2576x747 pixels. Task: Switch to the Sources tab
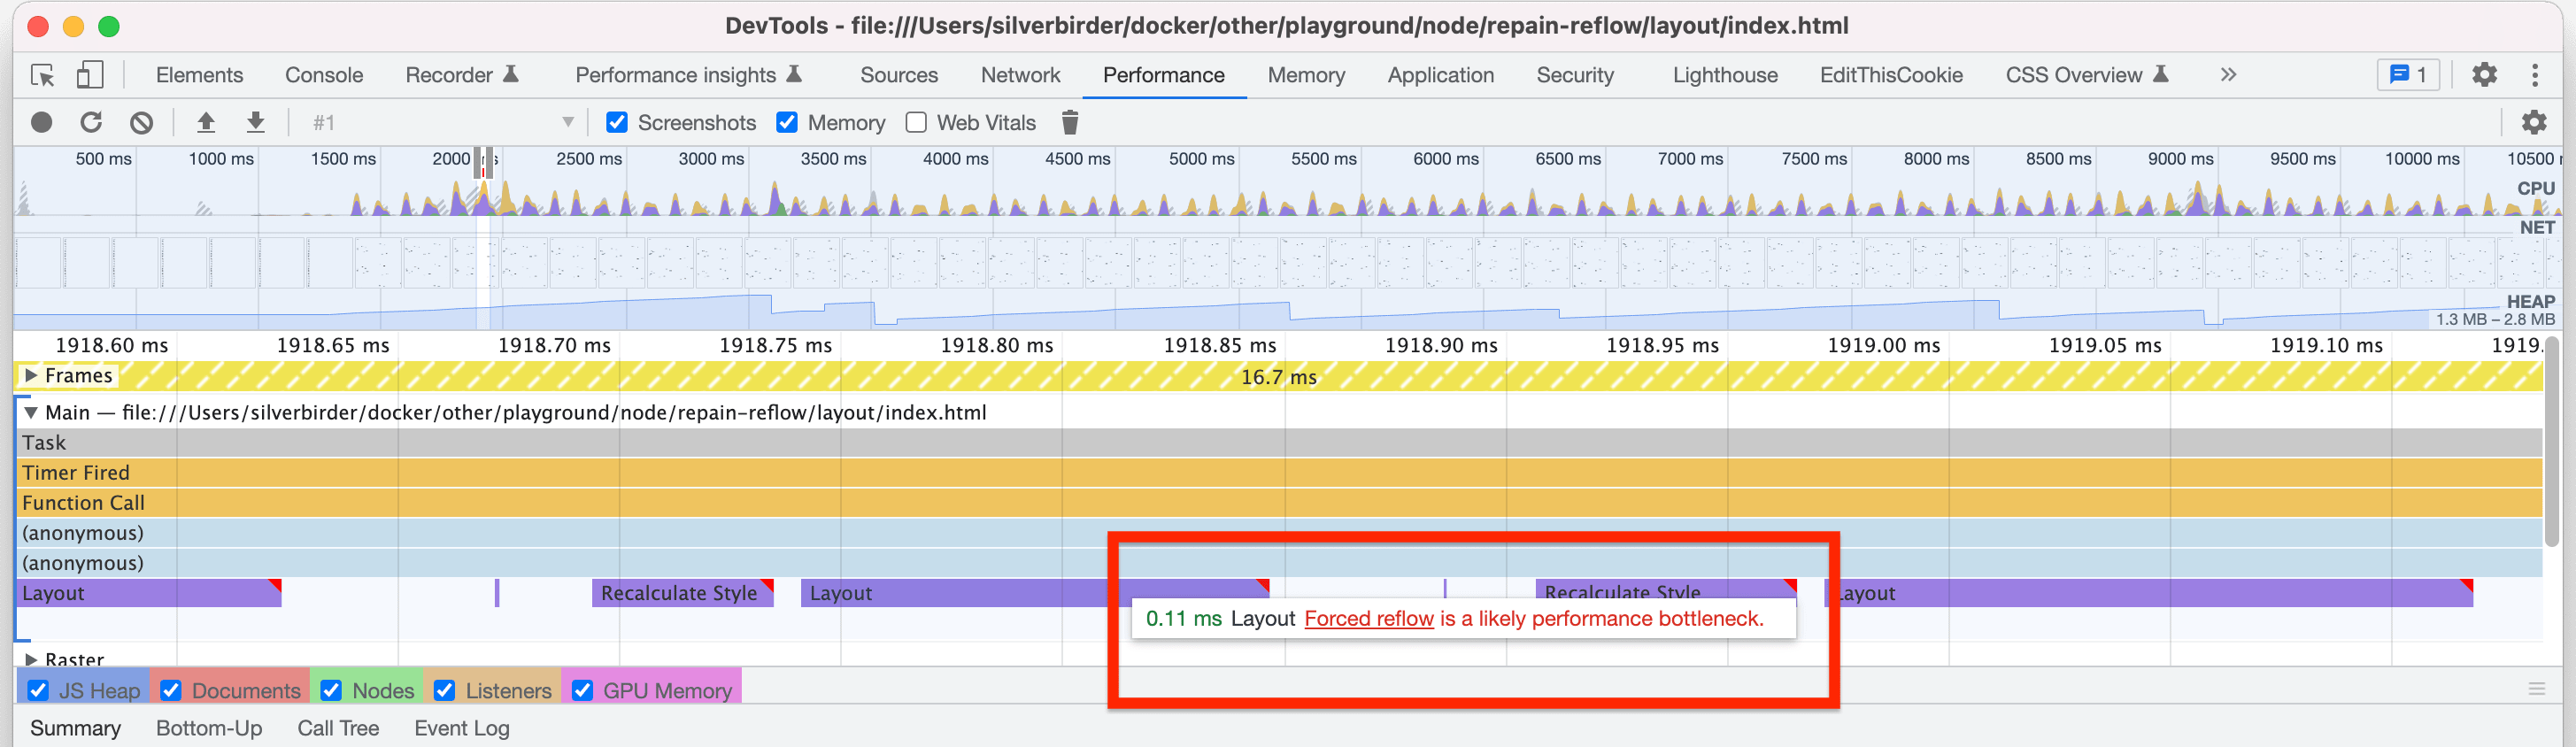[x=899, y=75]
